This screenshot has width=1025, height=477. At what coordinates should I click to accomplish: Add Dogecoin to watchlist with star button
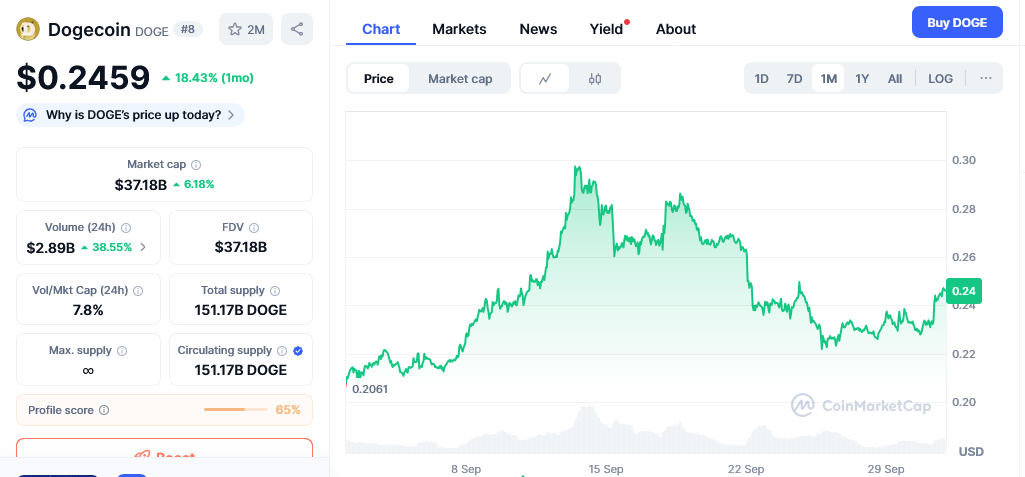pos(246,29)
